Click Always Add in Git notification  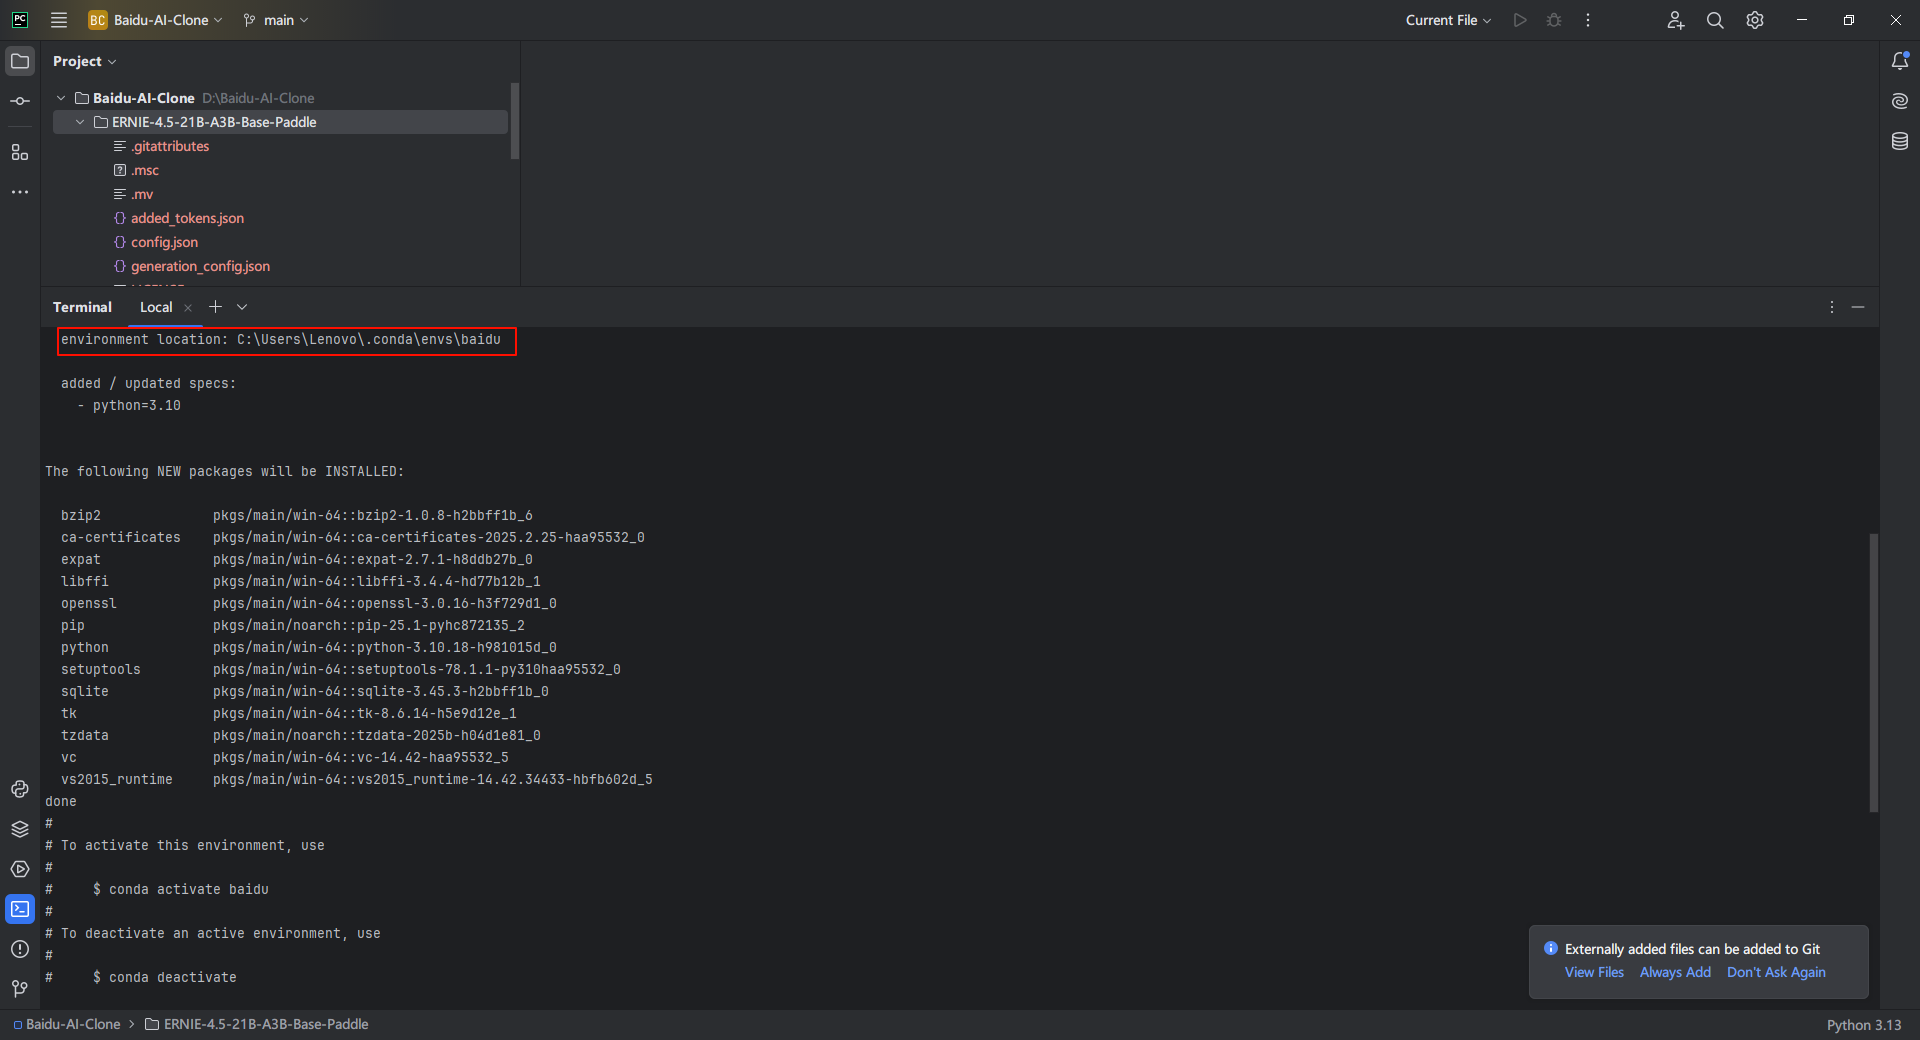[1675, 972]
